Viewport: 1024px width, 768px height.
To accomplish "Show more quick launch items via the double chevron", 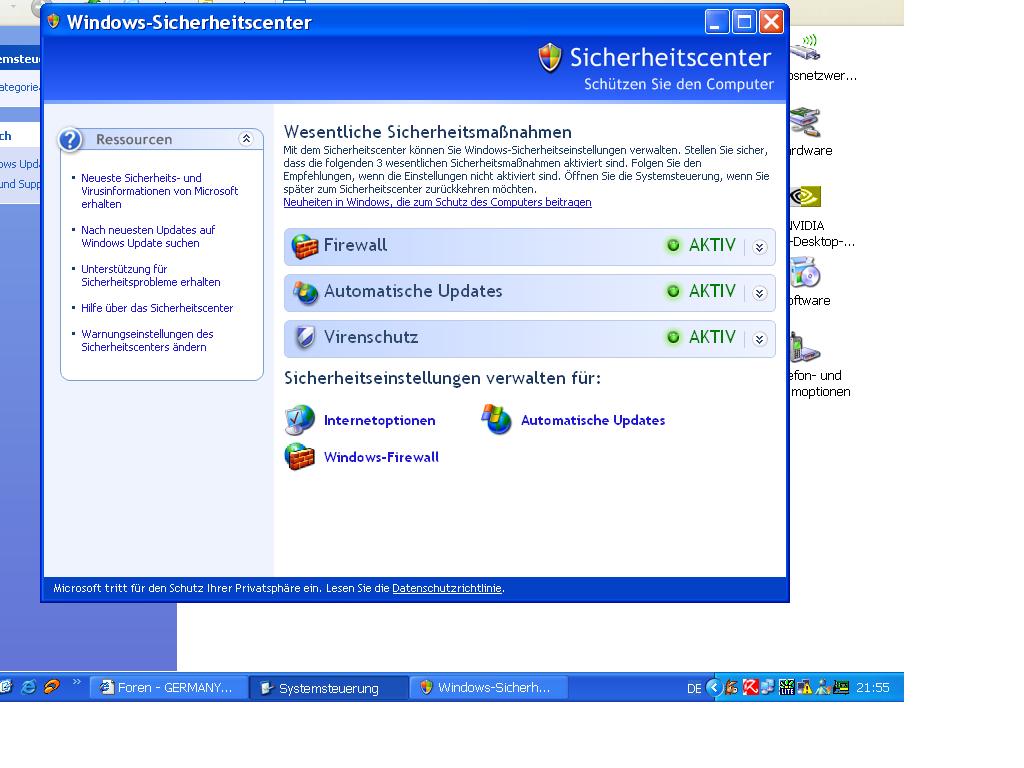I will coord(76,682).
